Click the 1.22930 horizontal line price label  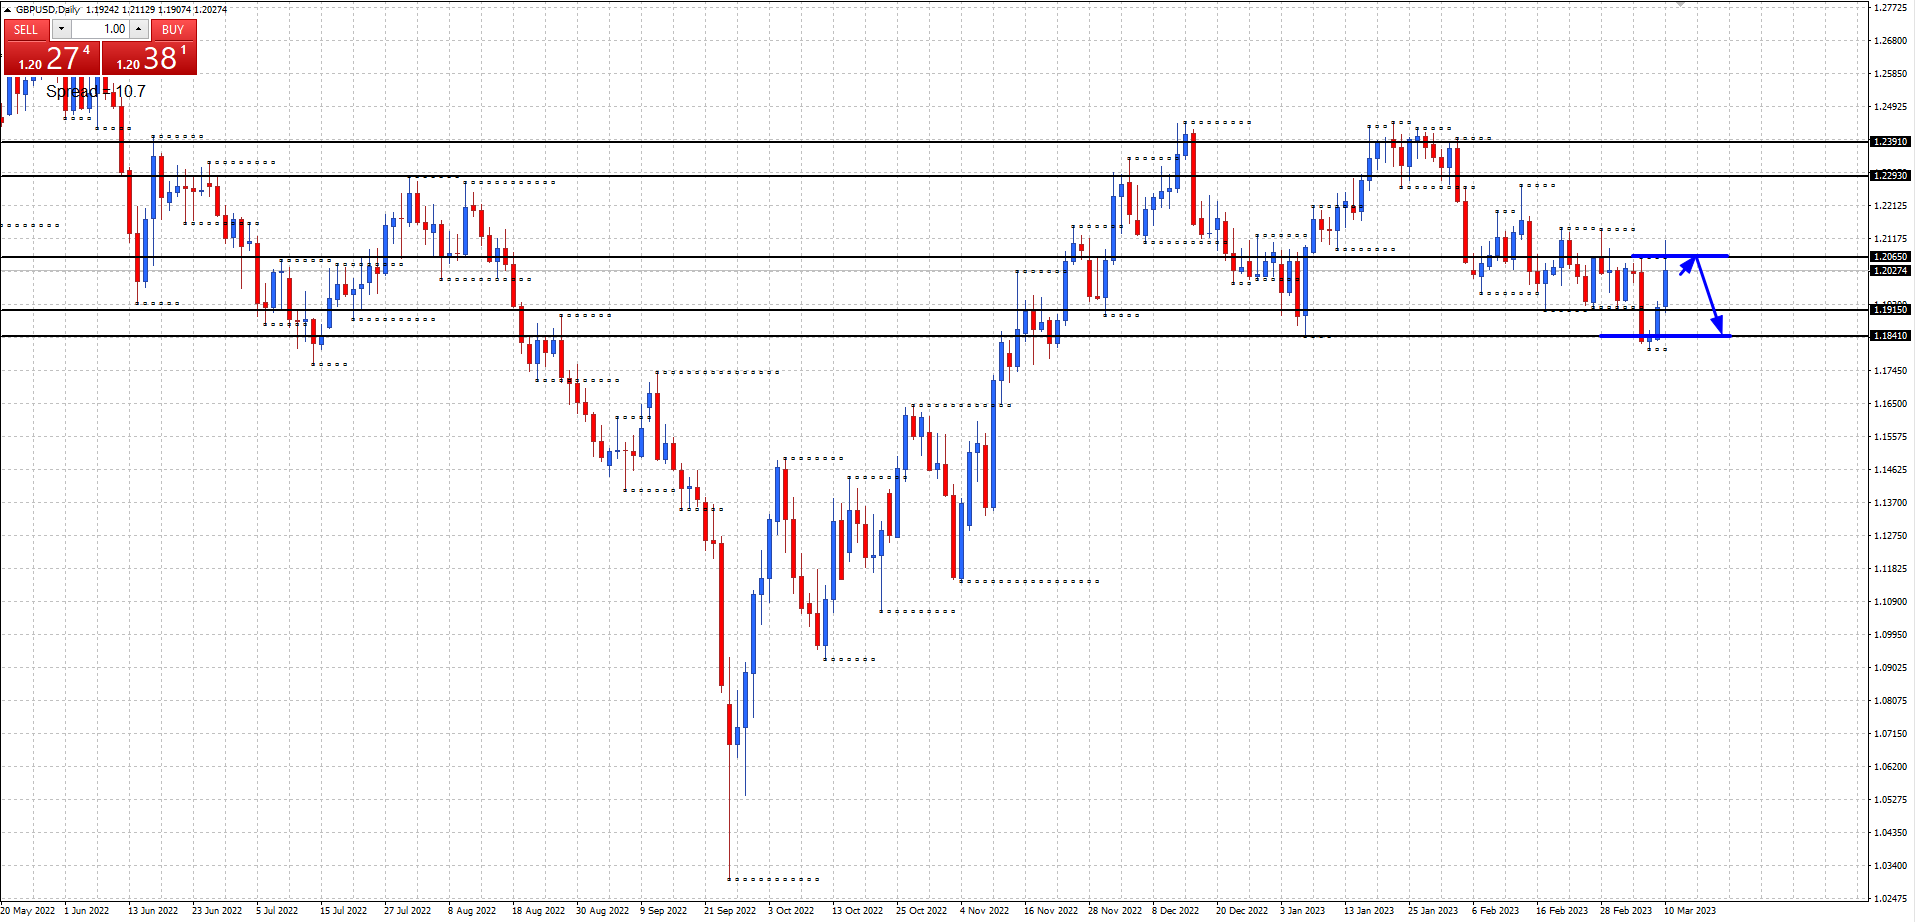click(1890, 176)
